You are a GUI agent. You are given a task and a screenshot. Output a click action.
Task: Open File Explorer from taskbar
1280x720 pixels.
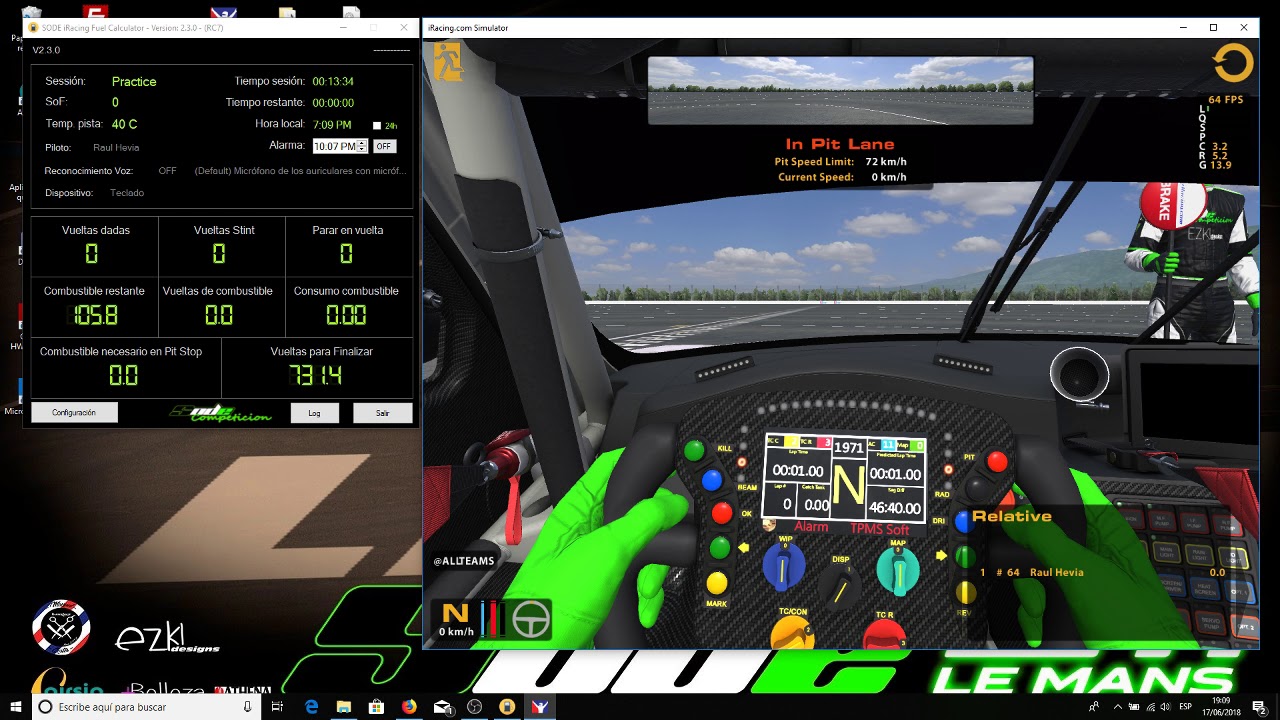tap(343, 707)
